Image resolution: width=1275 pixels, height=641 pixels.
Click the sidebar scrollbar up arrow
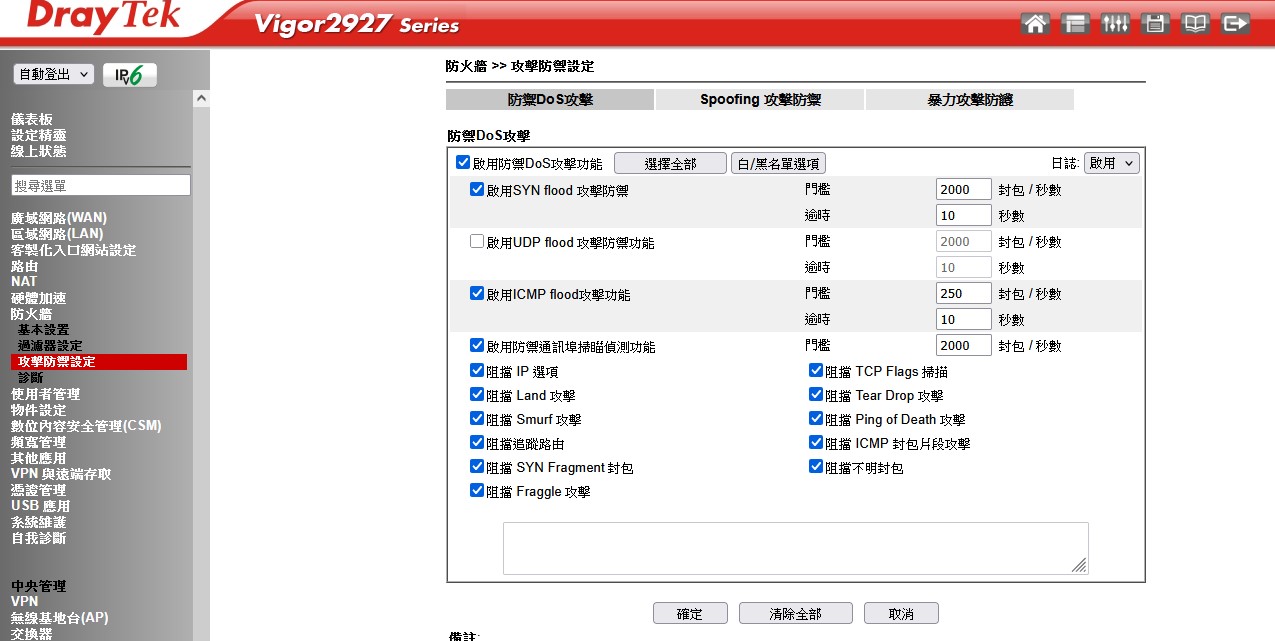point(201,99)
